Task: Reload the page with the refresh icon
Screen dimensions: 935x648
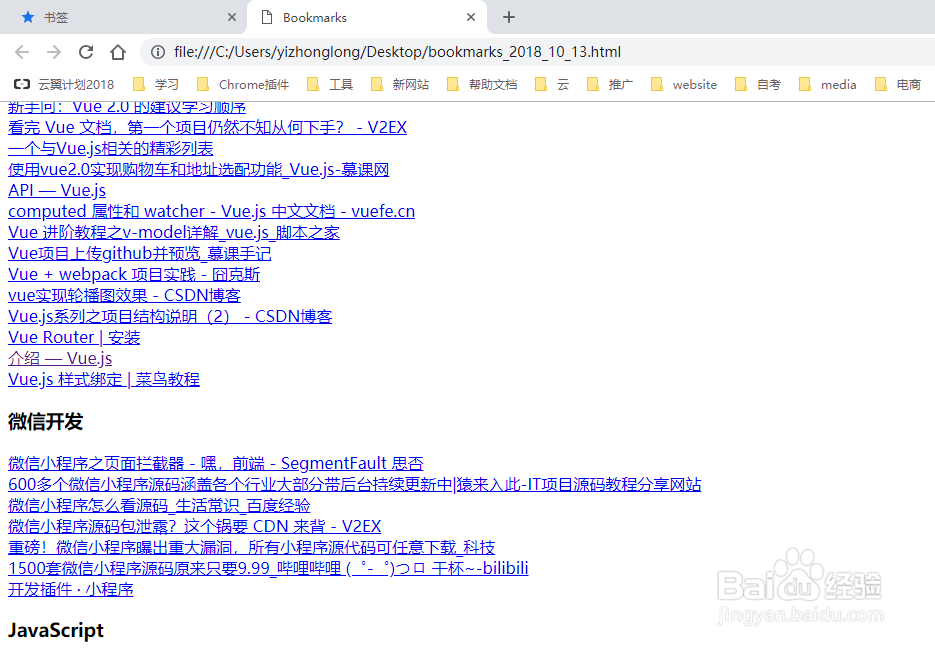Action: click(x=86, y=52)
